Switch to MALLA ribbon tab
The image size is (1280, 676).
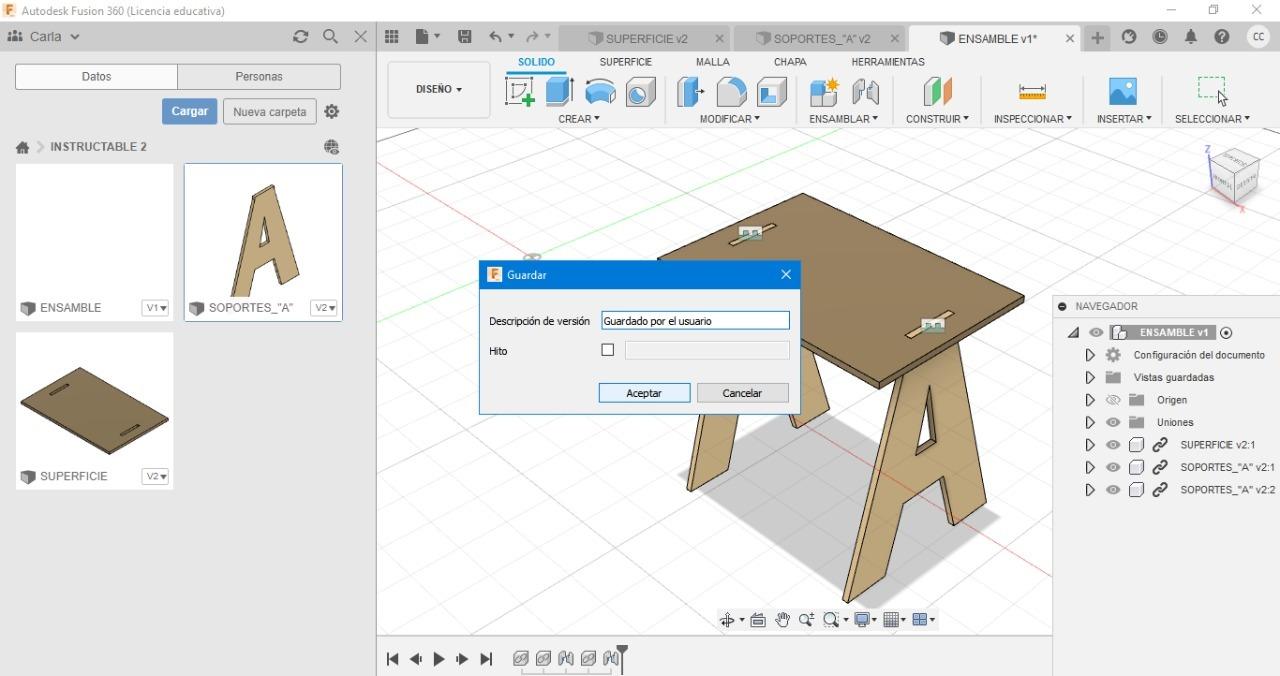click(713, 62)
